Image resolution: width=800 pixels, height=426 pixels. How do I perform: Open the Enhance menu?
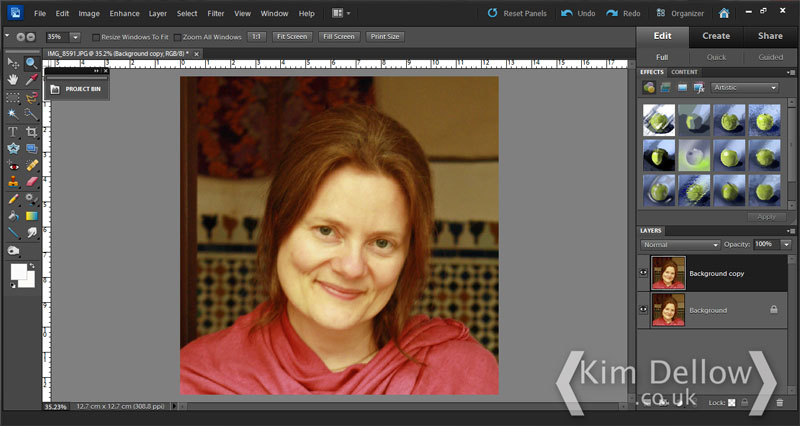124,13
